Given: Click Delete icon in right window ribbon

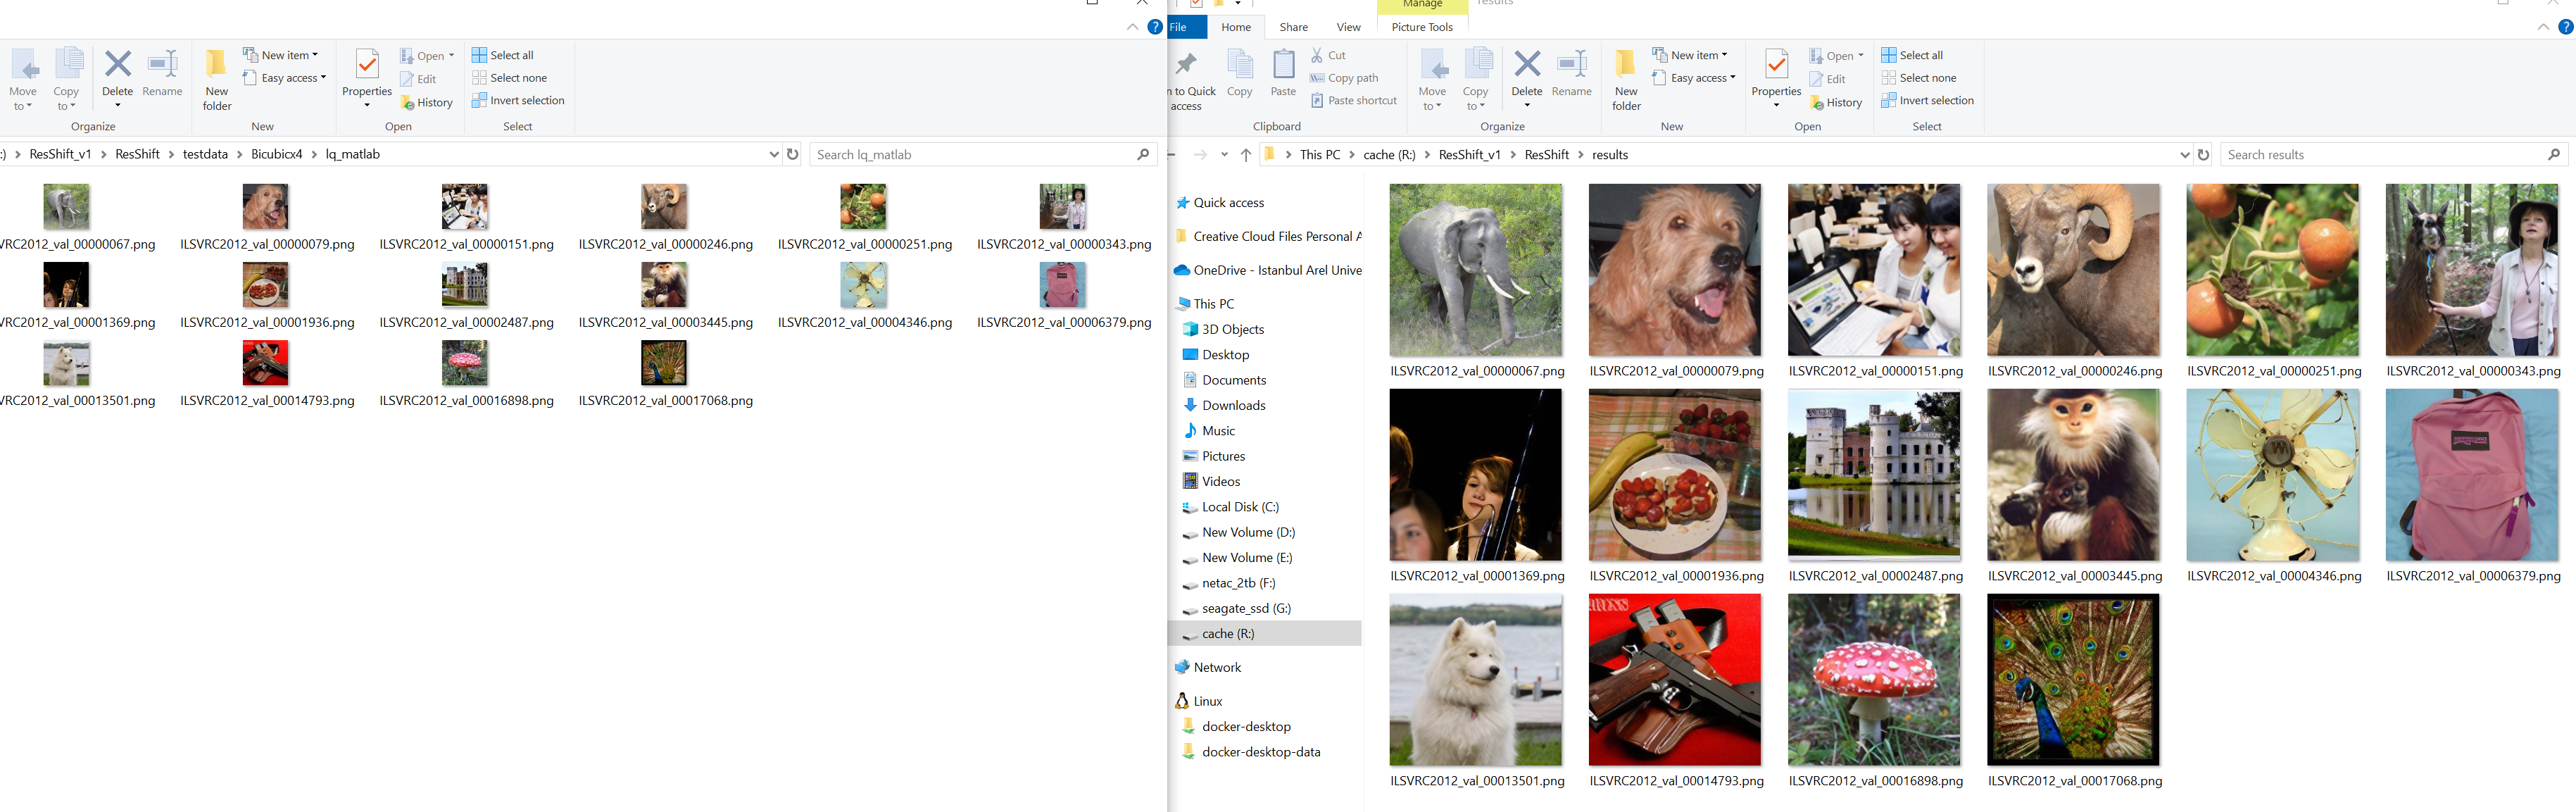Looking at the screenshot, I should click(1526, 66).
